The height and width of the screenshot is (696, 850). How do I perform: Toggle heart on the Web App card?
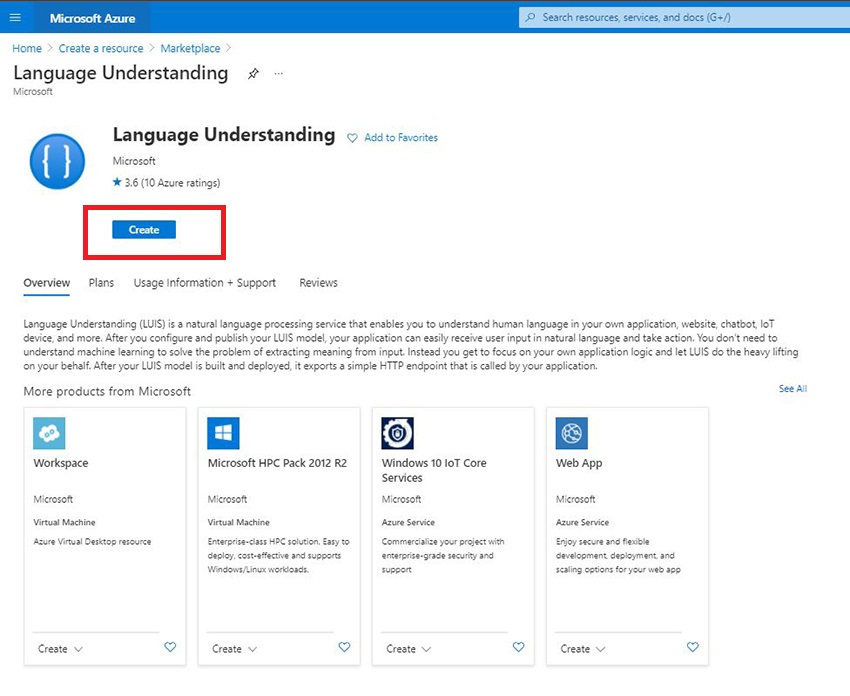pyautogui.click(x=692, y=648)
